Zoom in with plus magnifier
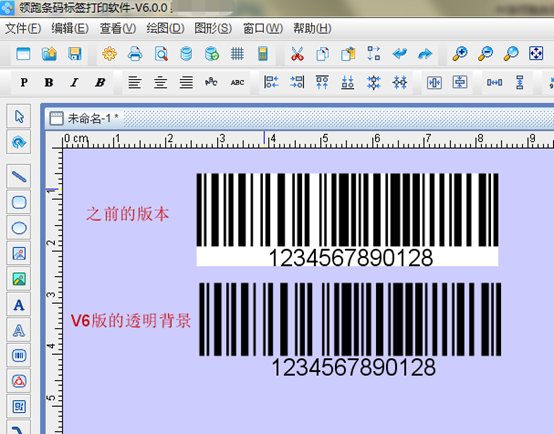 [x=460, y=54]
